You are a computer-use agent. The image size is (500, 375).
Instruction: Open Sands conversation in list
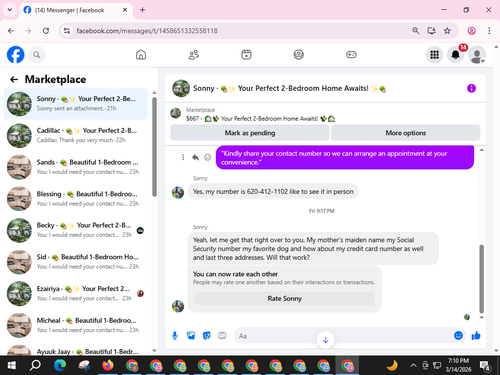tap(75, 167)
